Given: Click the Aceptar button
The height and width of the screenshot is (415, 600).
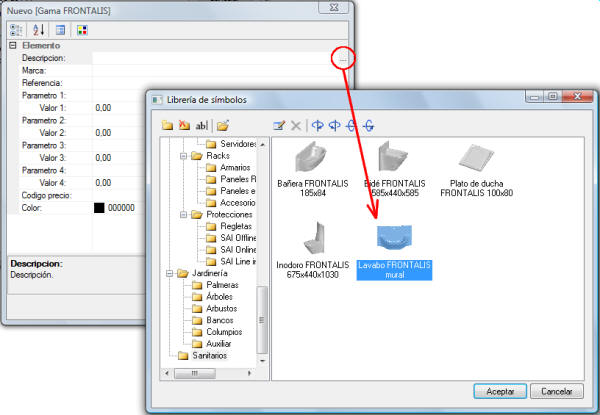Looking at the screenshot, I should pyautogui.click(x=500, y=391).
